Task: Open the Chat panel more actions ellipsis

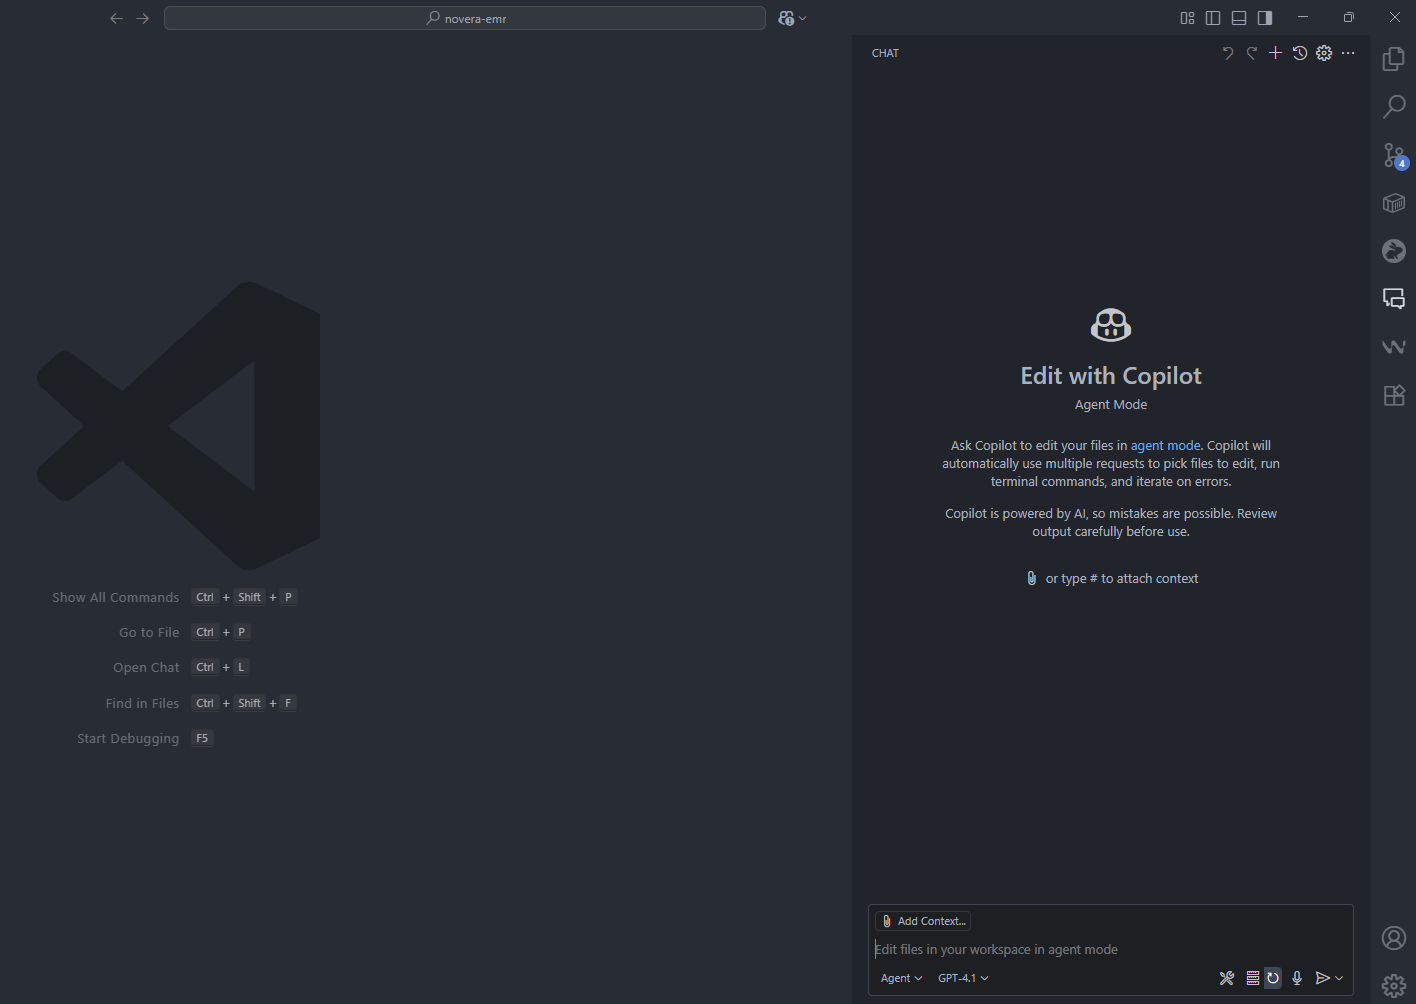Action: pos(1348,53)
